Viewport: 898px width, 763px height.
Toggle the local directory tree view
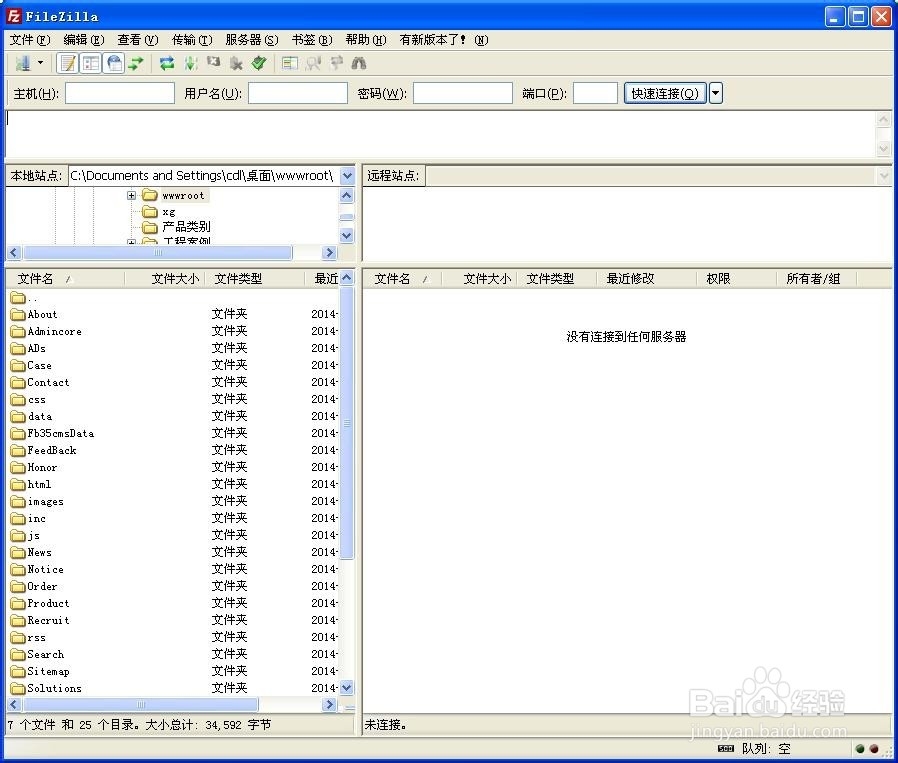[x=90, y=62]
